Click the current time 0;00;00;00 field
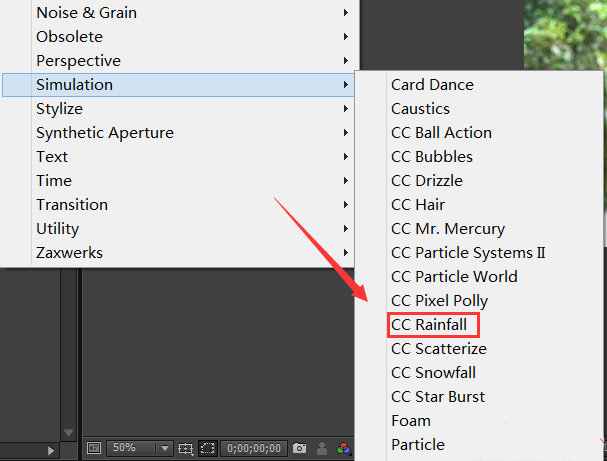 pyautogui.click(x=254, y=449)
